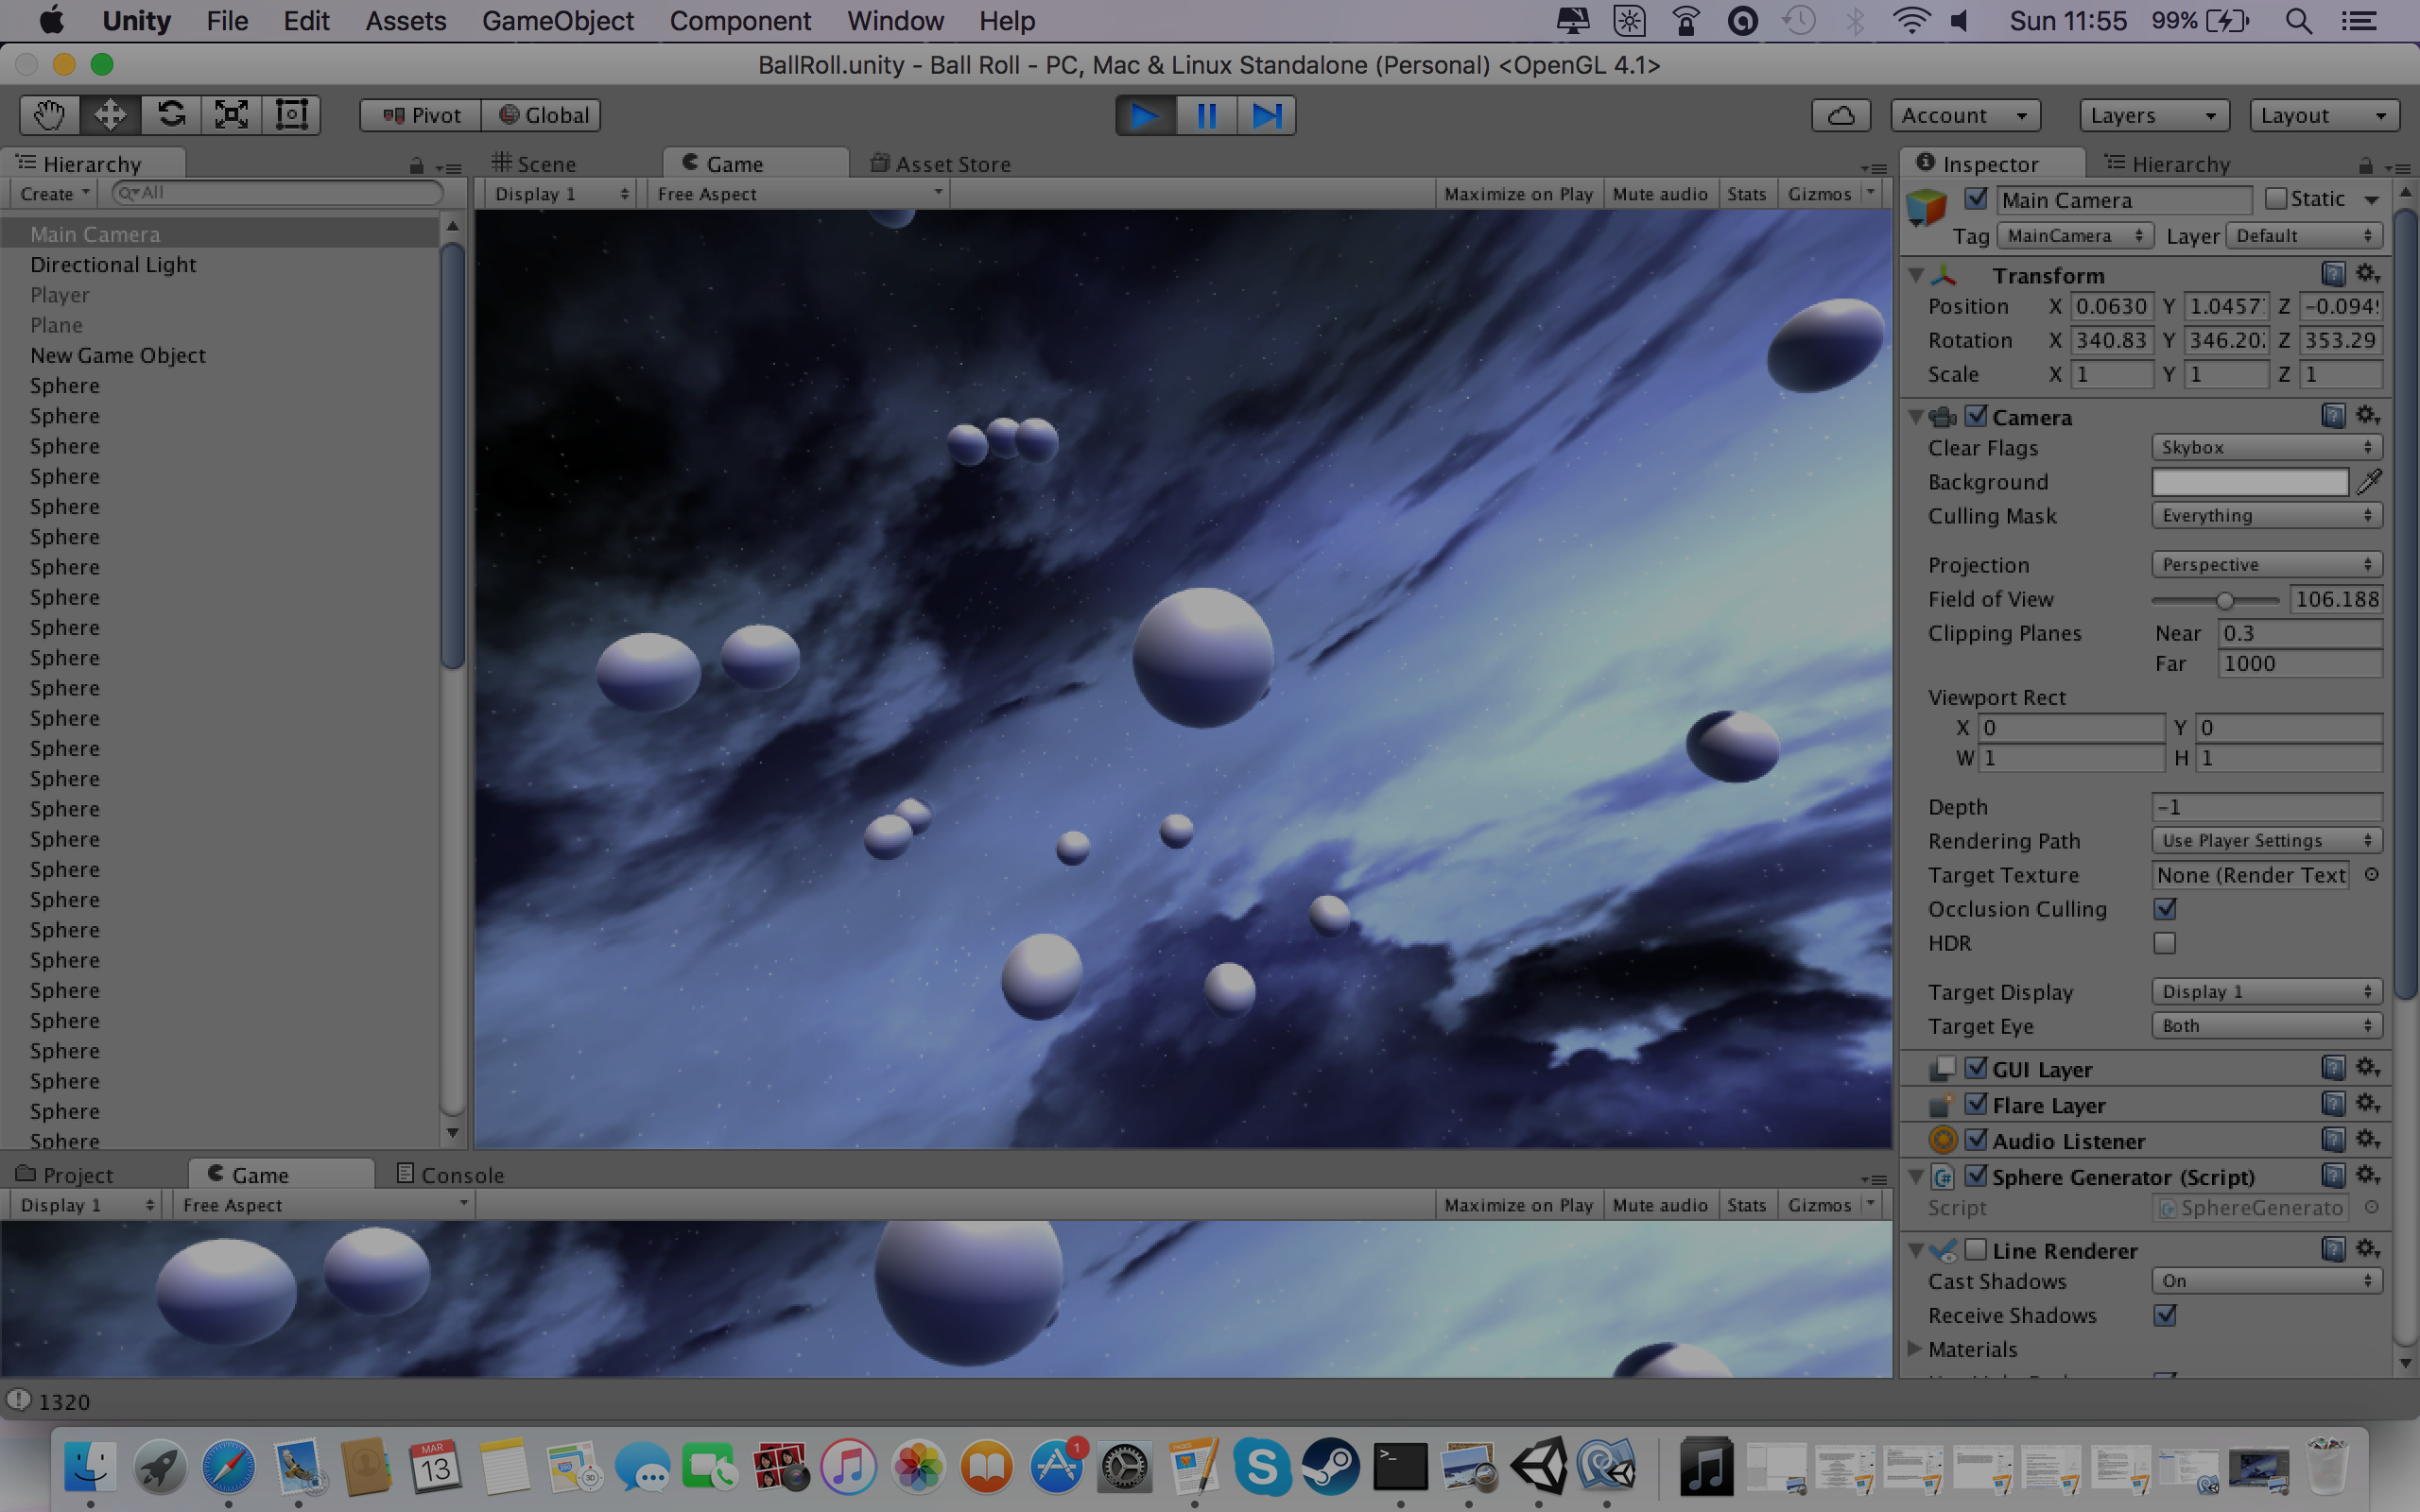Select the Rotate tool icon

171,115
